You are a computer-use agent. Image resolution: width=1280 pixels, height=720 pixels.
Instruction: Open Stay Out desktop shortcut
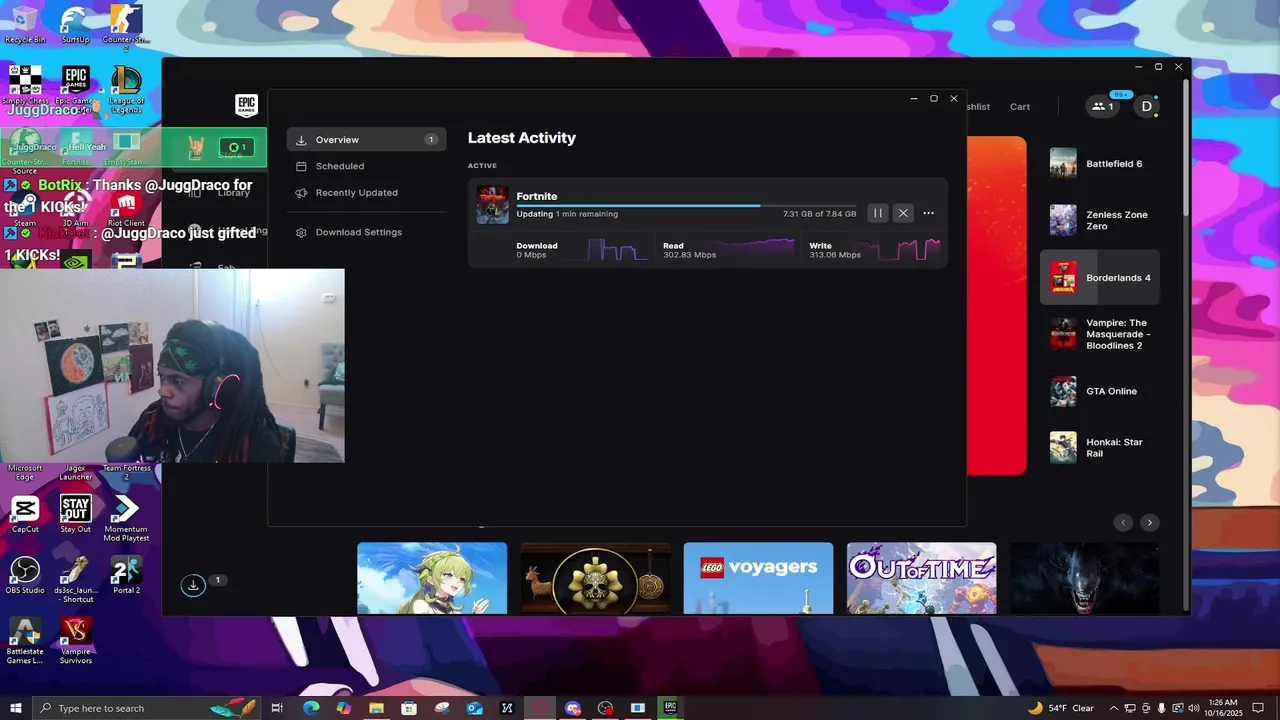(x=75, y=514)
